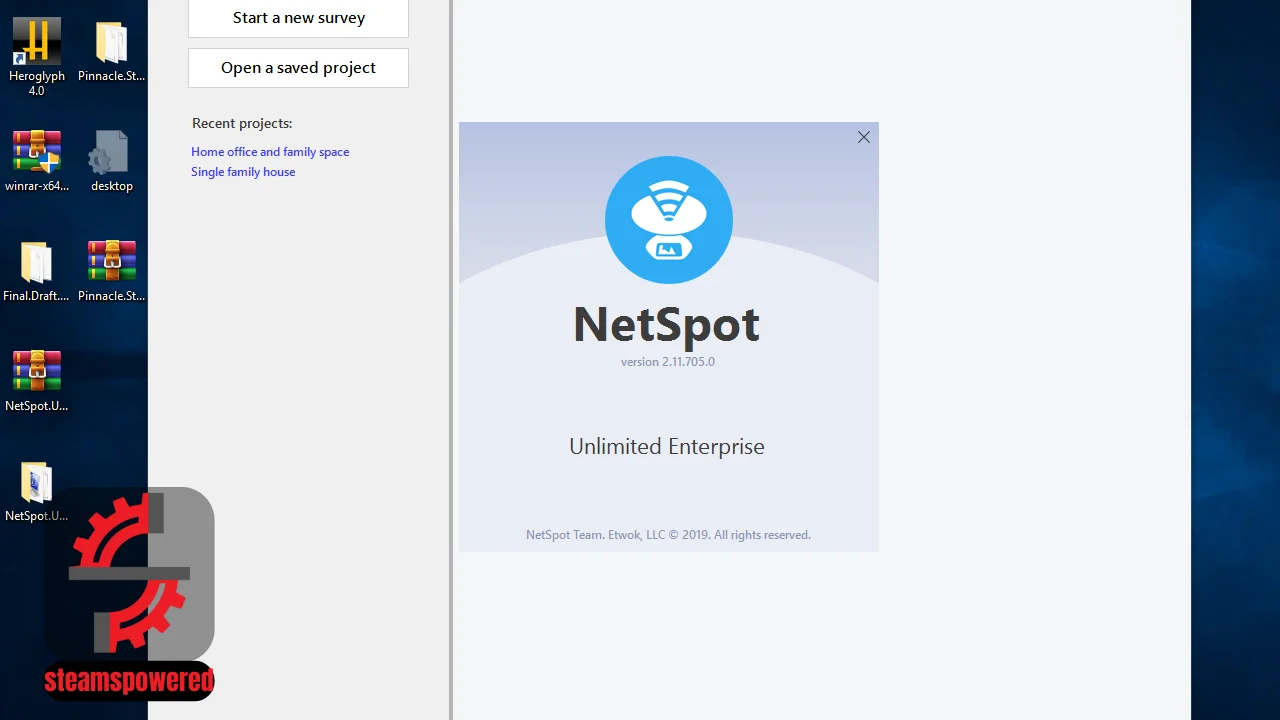Screen dimensions: 1280x720
Task: Open Home office and family space project
Action: pyautogui.click(x=270, y=152)
